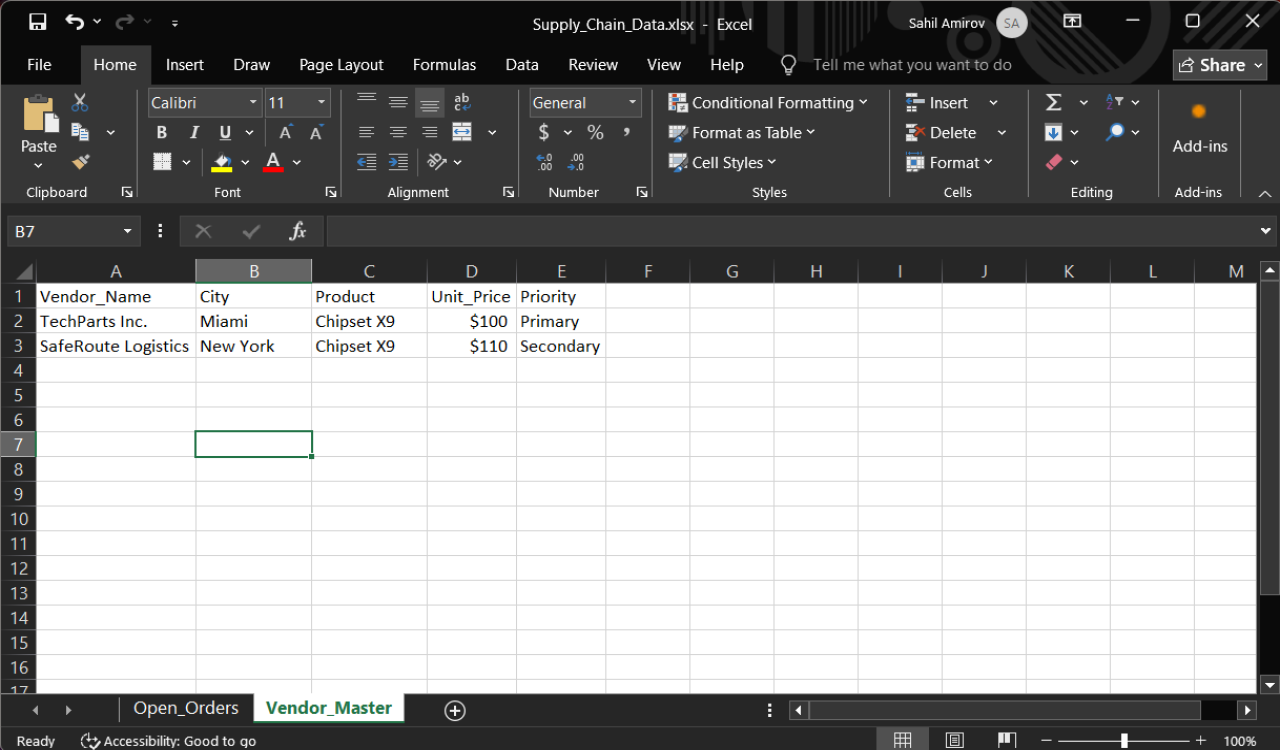The height and width of the screenshot is (750, 1280).
Task: Click the AutoSum sigma icon
Action: click(x=1053, y=103)
